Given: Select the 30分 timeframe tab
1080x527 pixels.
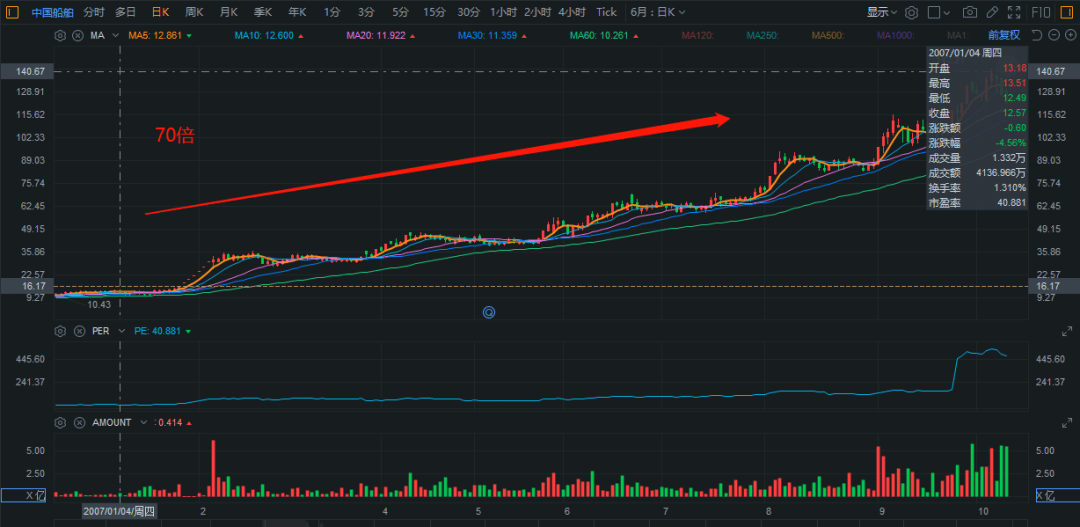Looking at the screenshot, I should click(x=468, y=12).
